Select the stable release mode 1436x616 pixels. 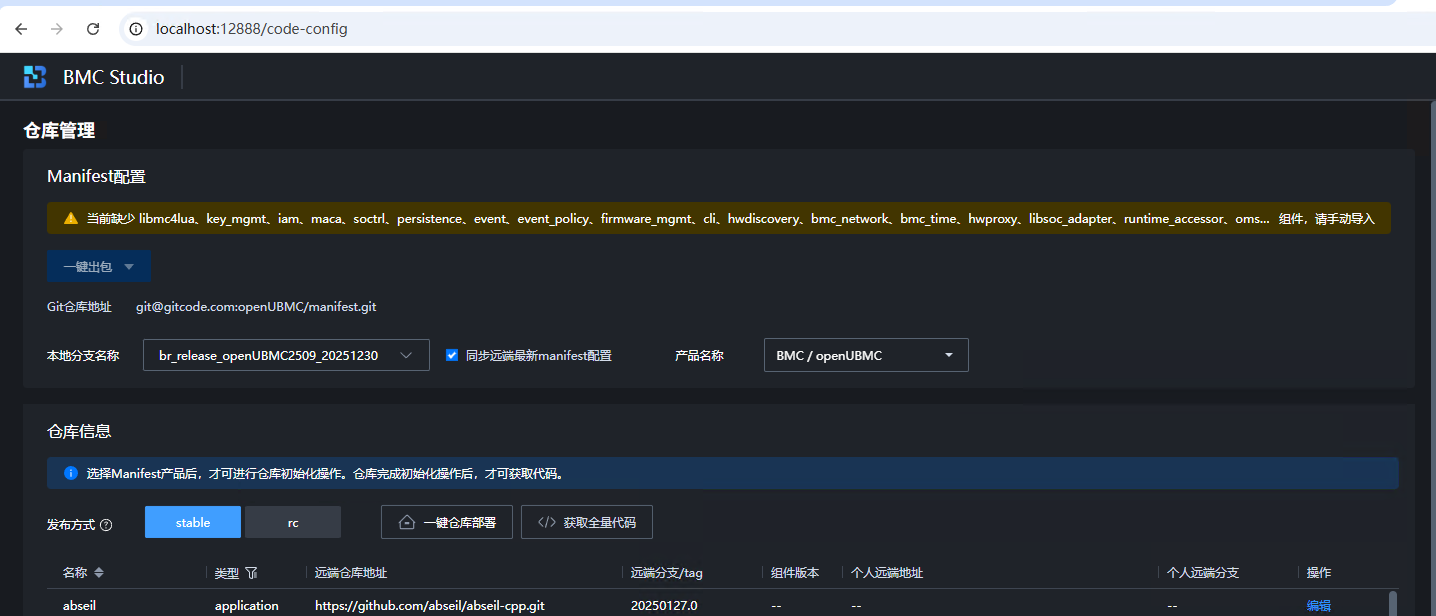click(193, 522)
